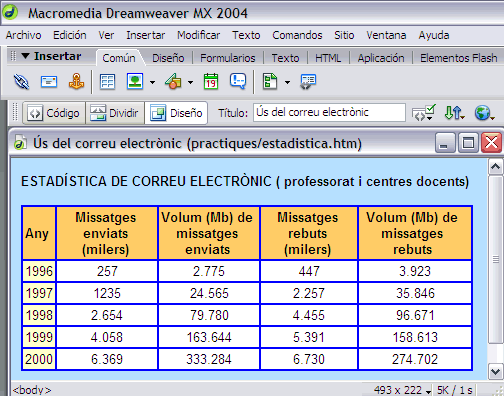This screenshot has width=504, height=396.
Task: Edit the Título field
Action: click(x=329, y=112)
